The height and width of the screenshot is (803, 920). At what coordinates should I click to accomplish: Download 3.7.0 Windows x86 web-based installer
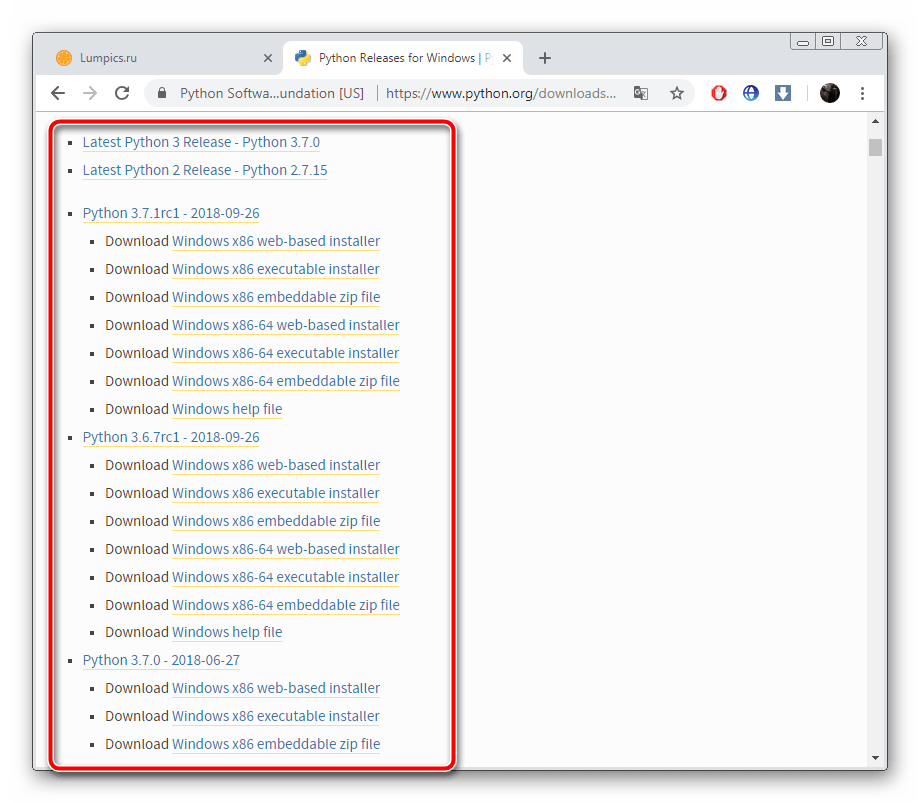(276, 689)
